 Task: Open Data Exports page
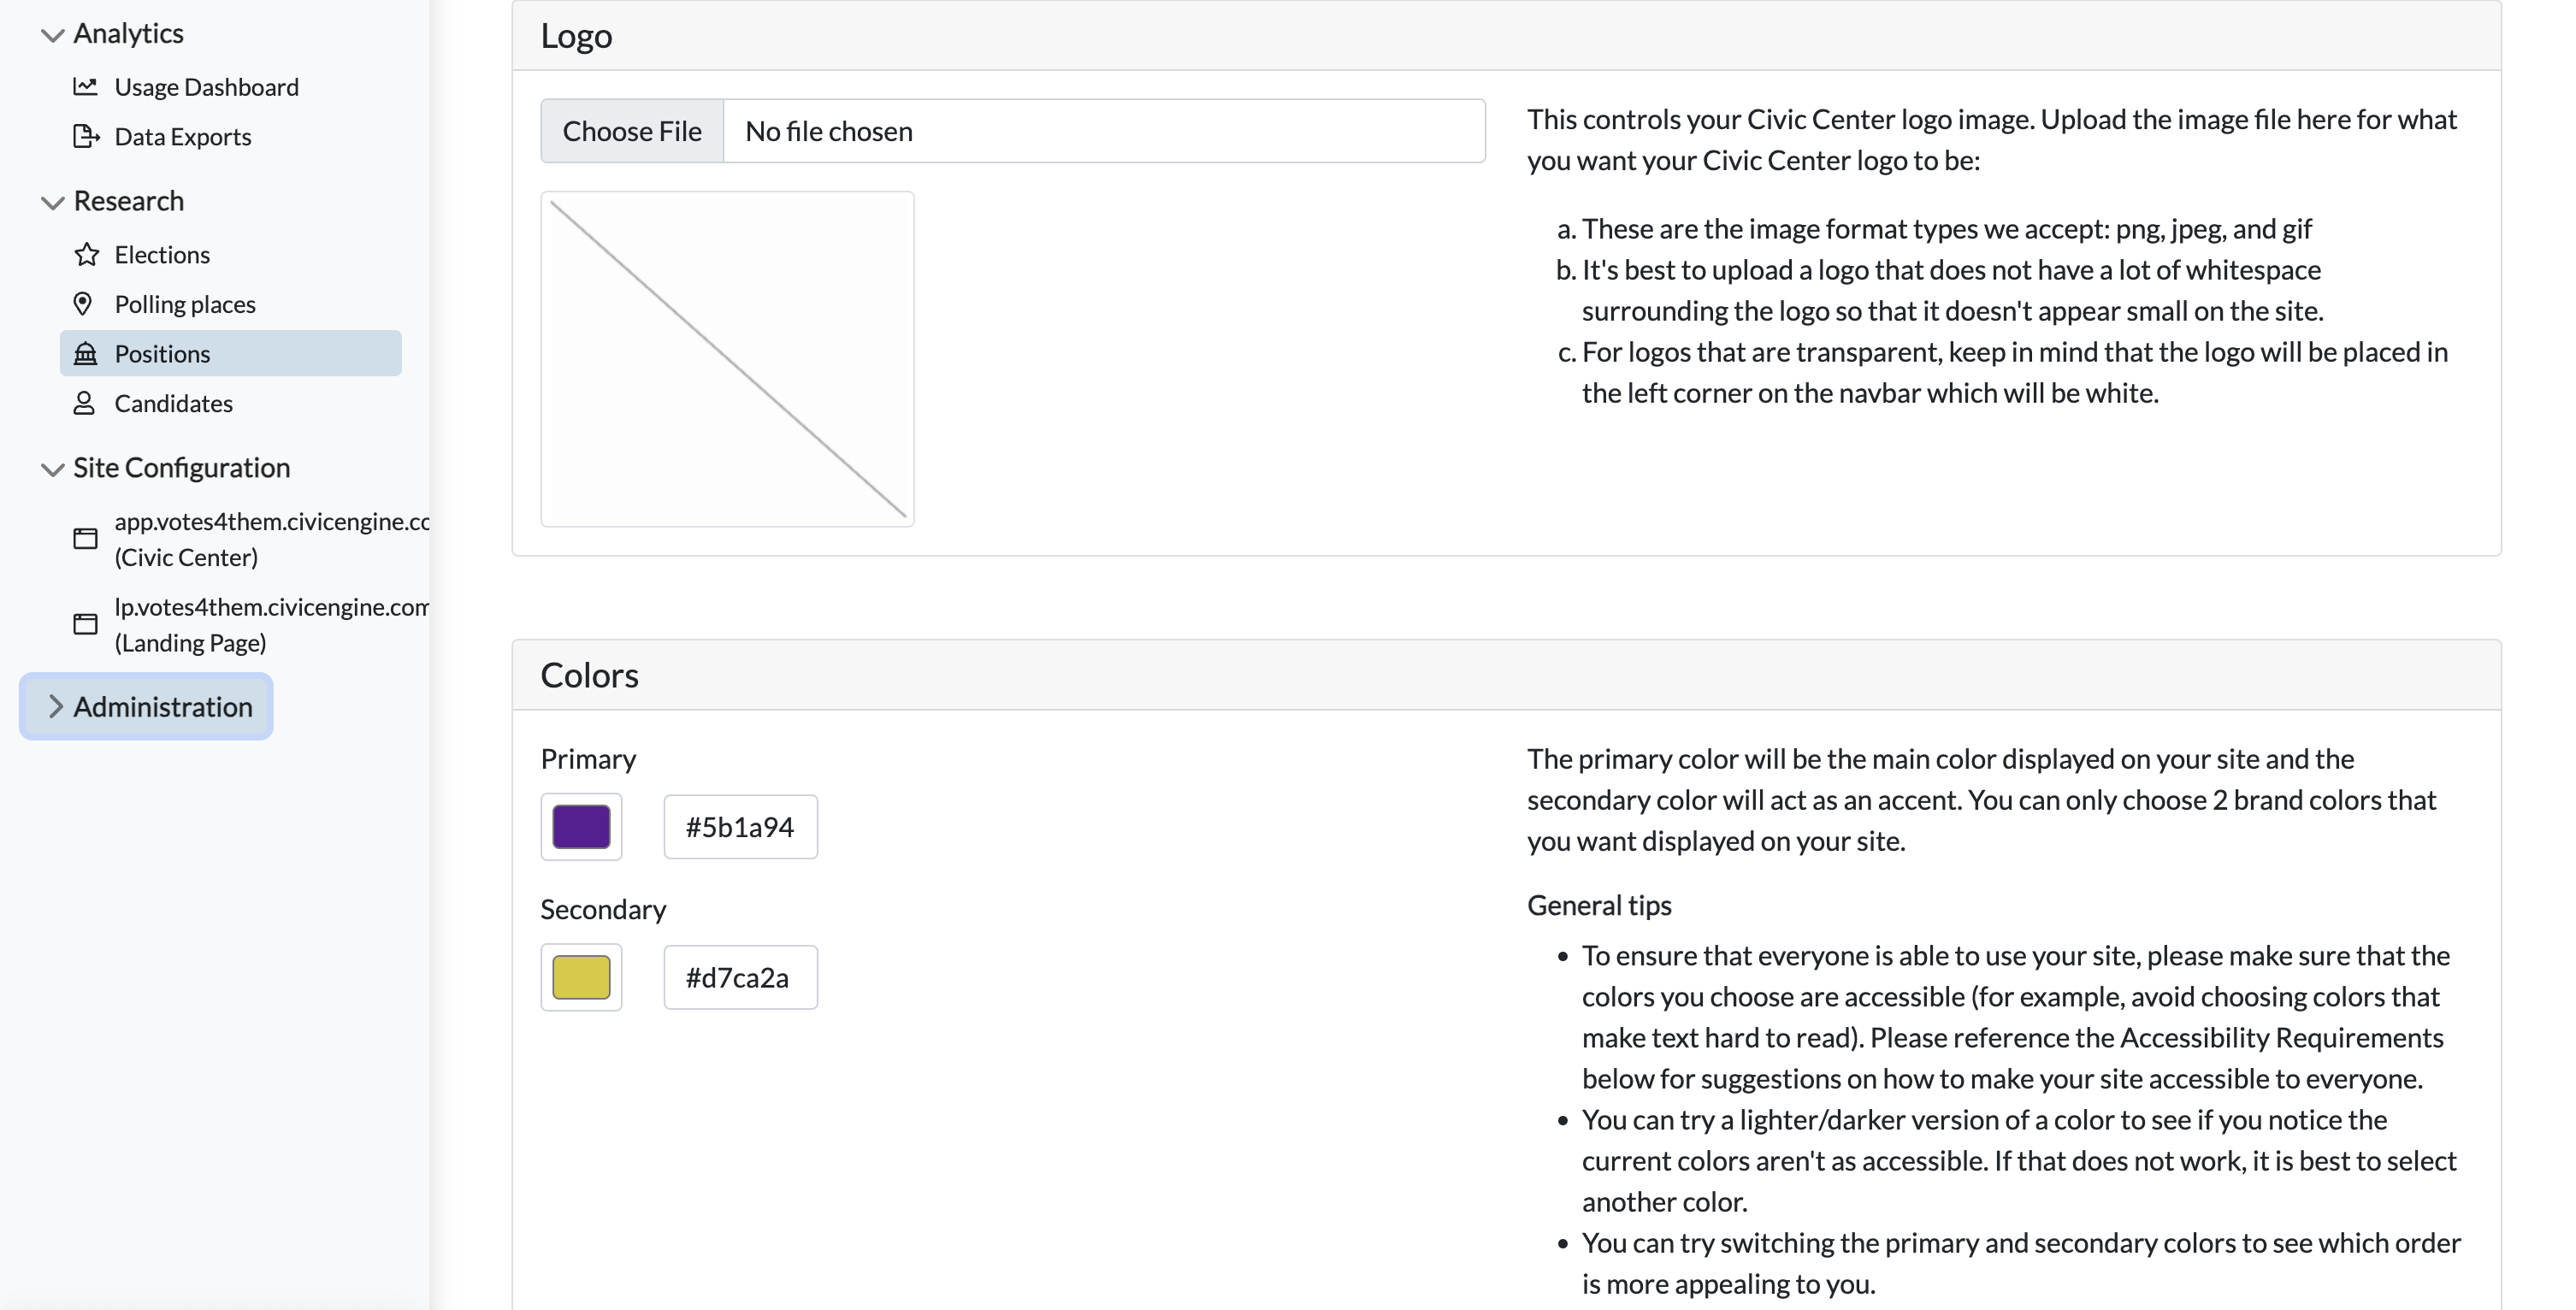pos(183,136)
